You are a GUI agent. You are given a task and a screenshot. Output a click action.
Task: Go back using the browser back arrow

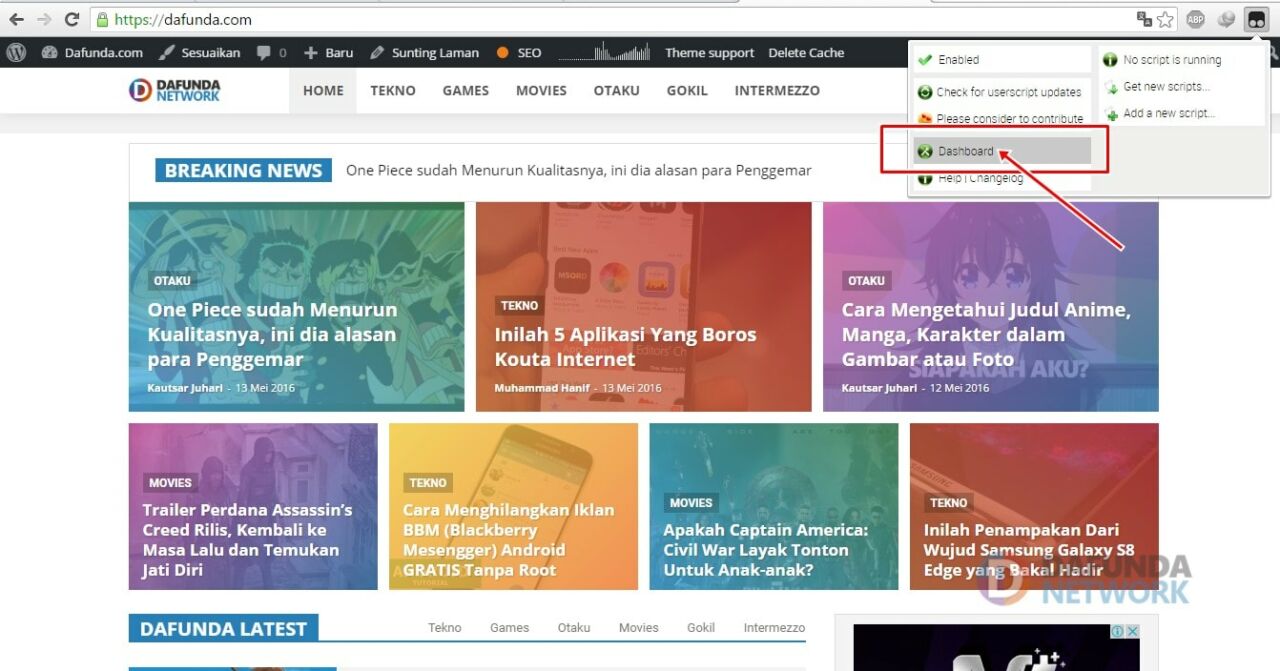pyautogui.click(x=17, y=19)
